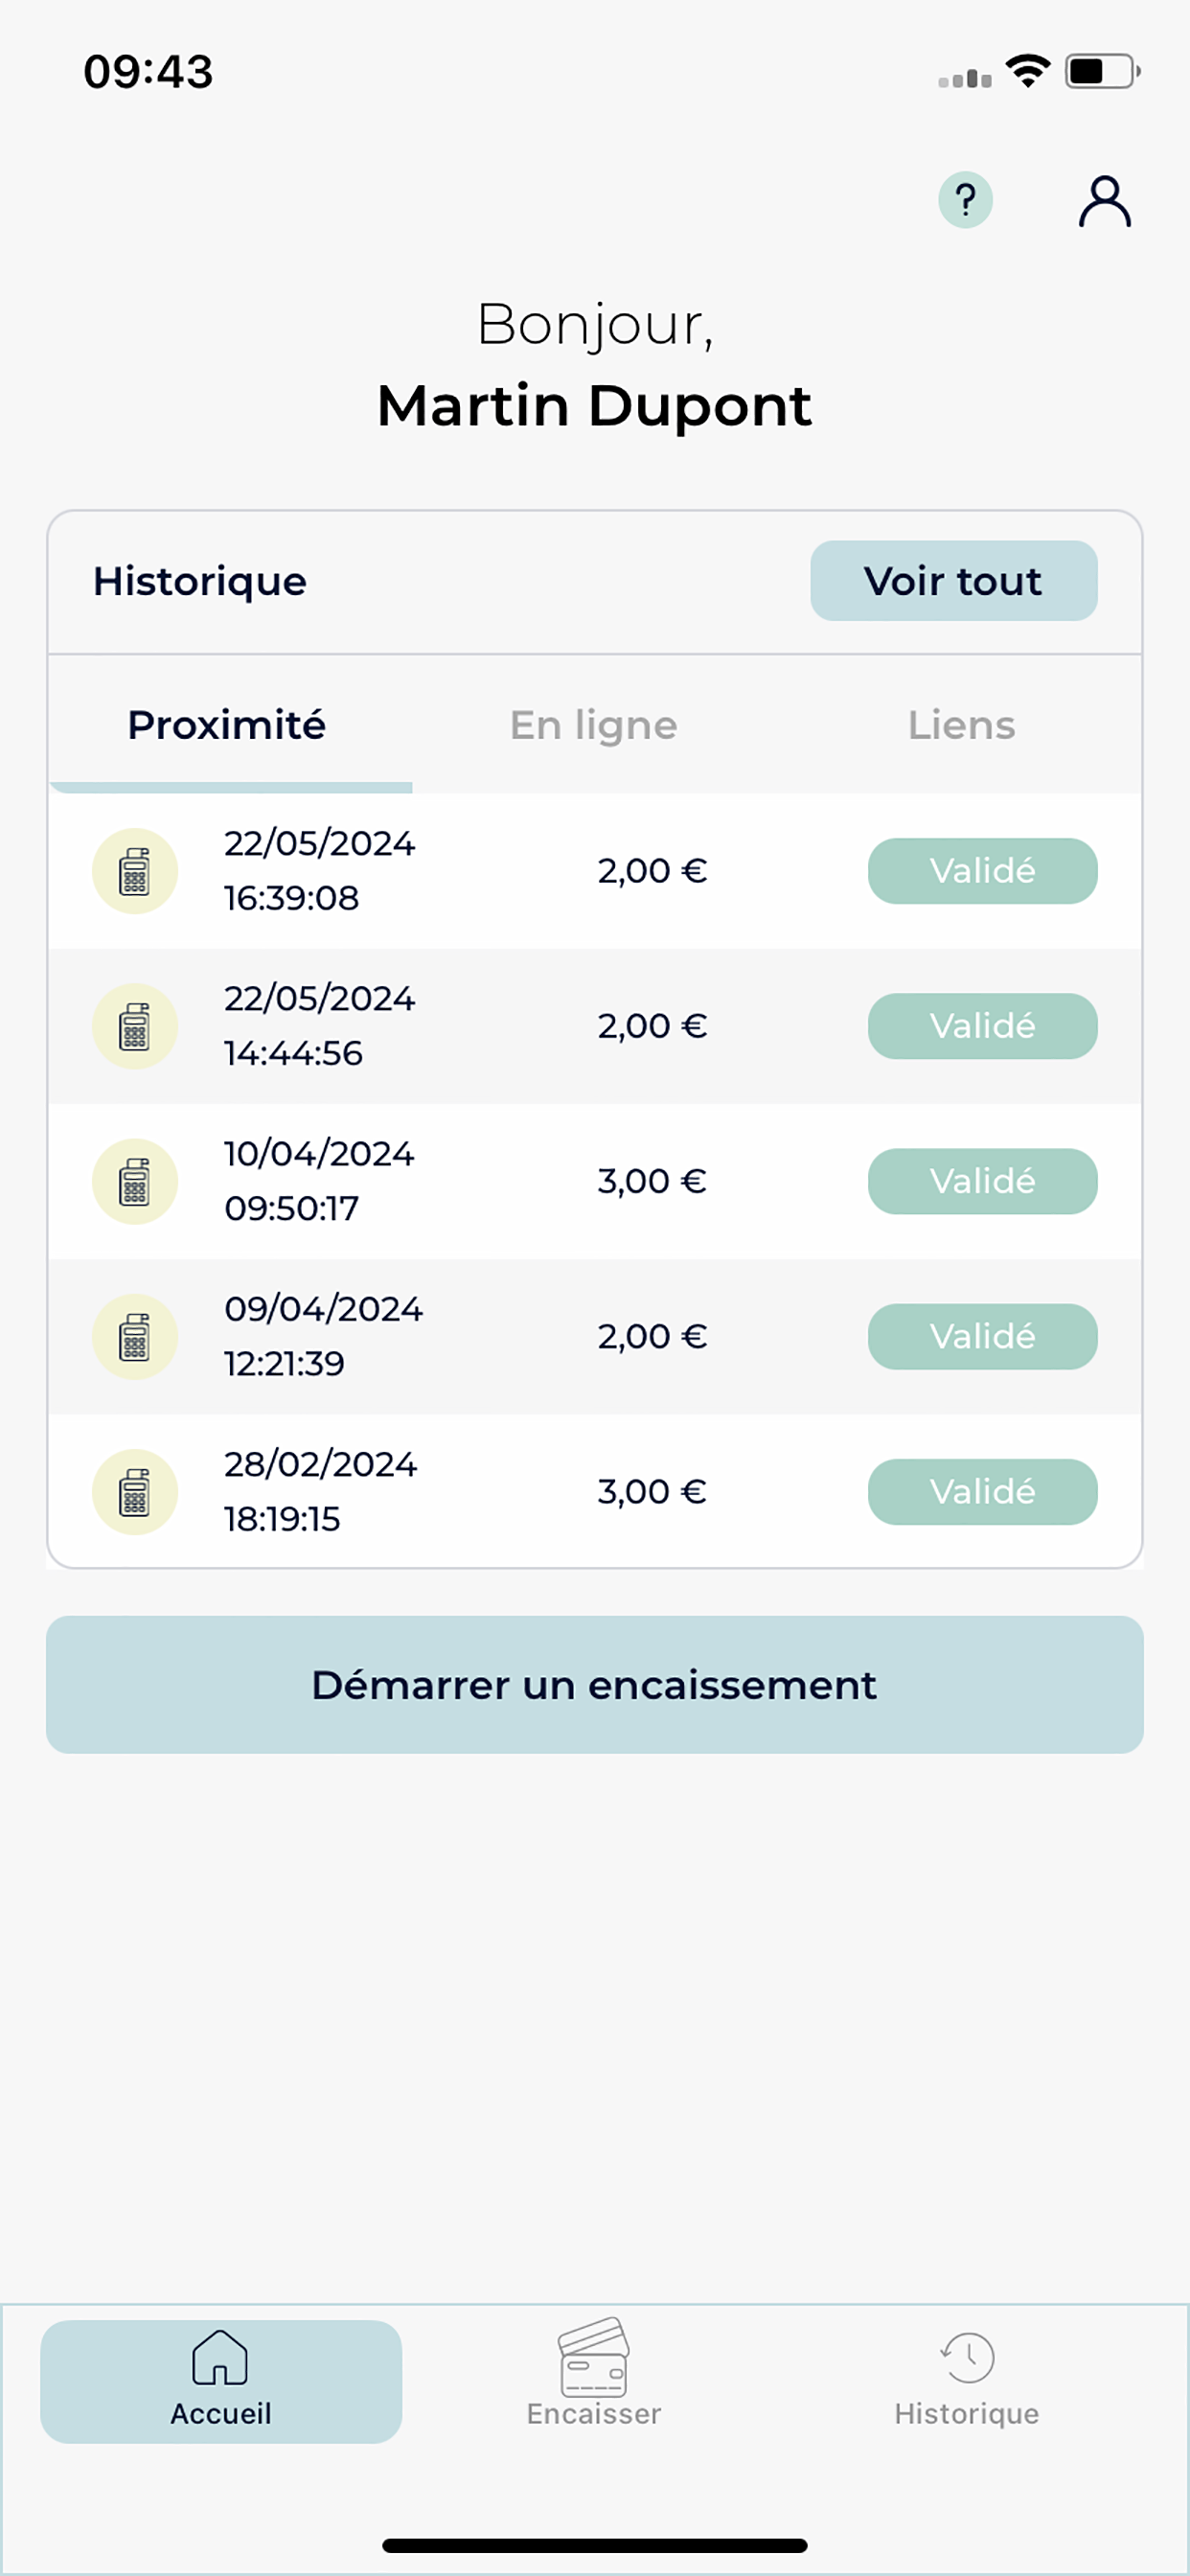Screen dimensions: 1190x2576
Task: Switch to the Liens tab
Action: (x=961, y=725)
